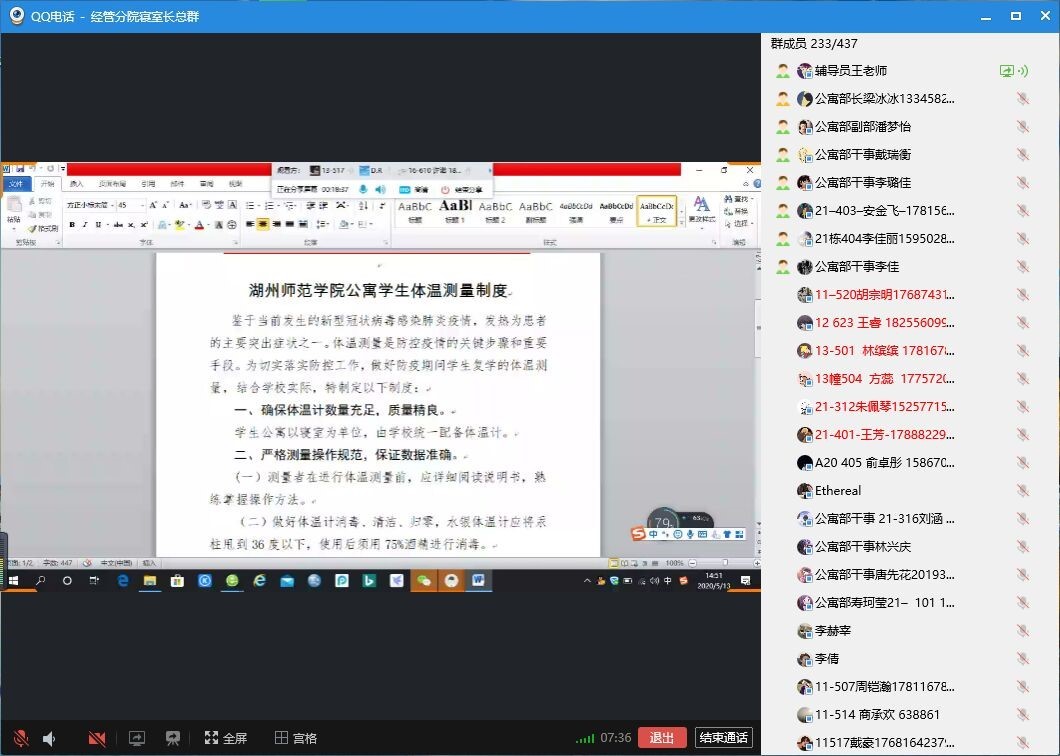Open the 插入 ribbon tab in Word

tap(76, 184)
